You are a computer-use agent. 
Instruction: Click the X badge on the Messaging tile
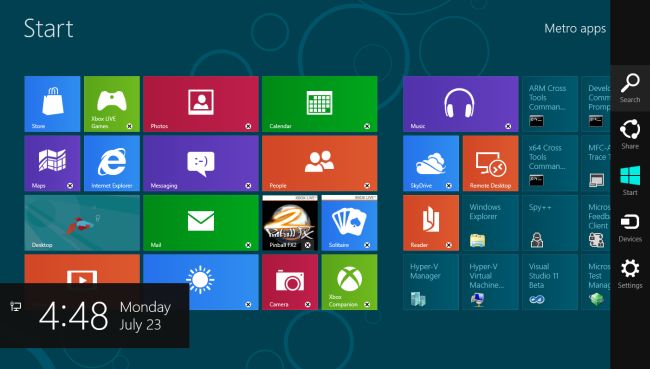tap(248, 186)
